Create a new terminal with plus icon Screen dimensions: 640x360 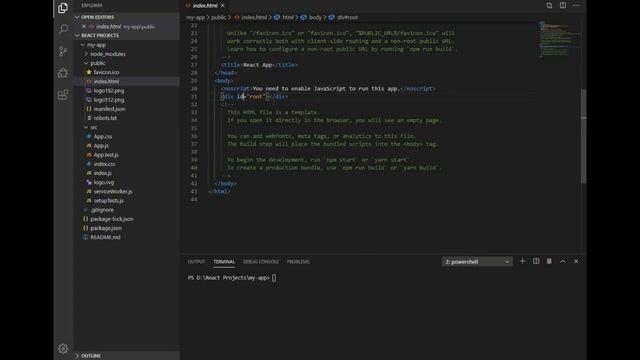tap(522, 261)
